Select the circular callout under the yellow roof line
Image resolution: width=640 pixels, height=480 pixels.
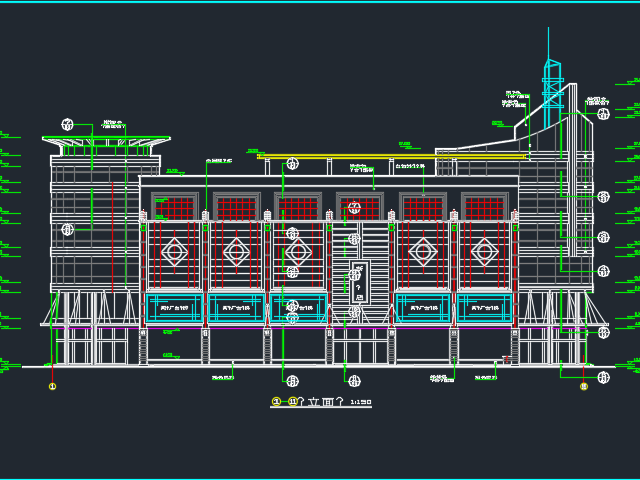(293, 164)
